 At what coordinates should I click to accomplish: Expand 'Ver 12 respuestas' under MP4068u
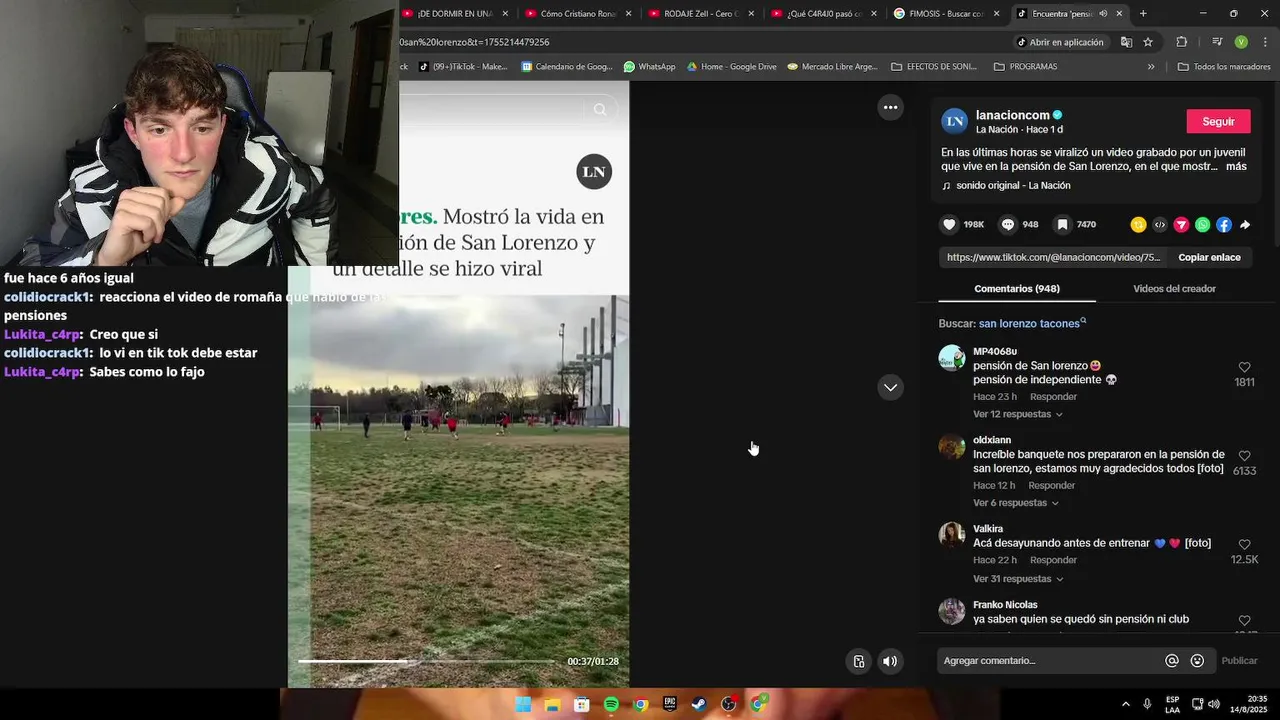pos(1017,414)
